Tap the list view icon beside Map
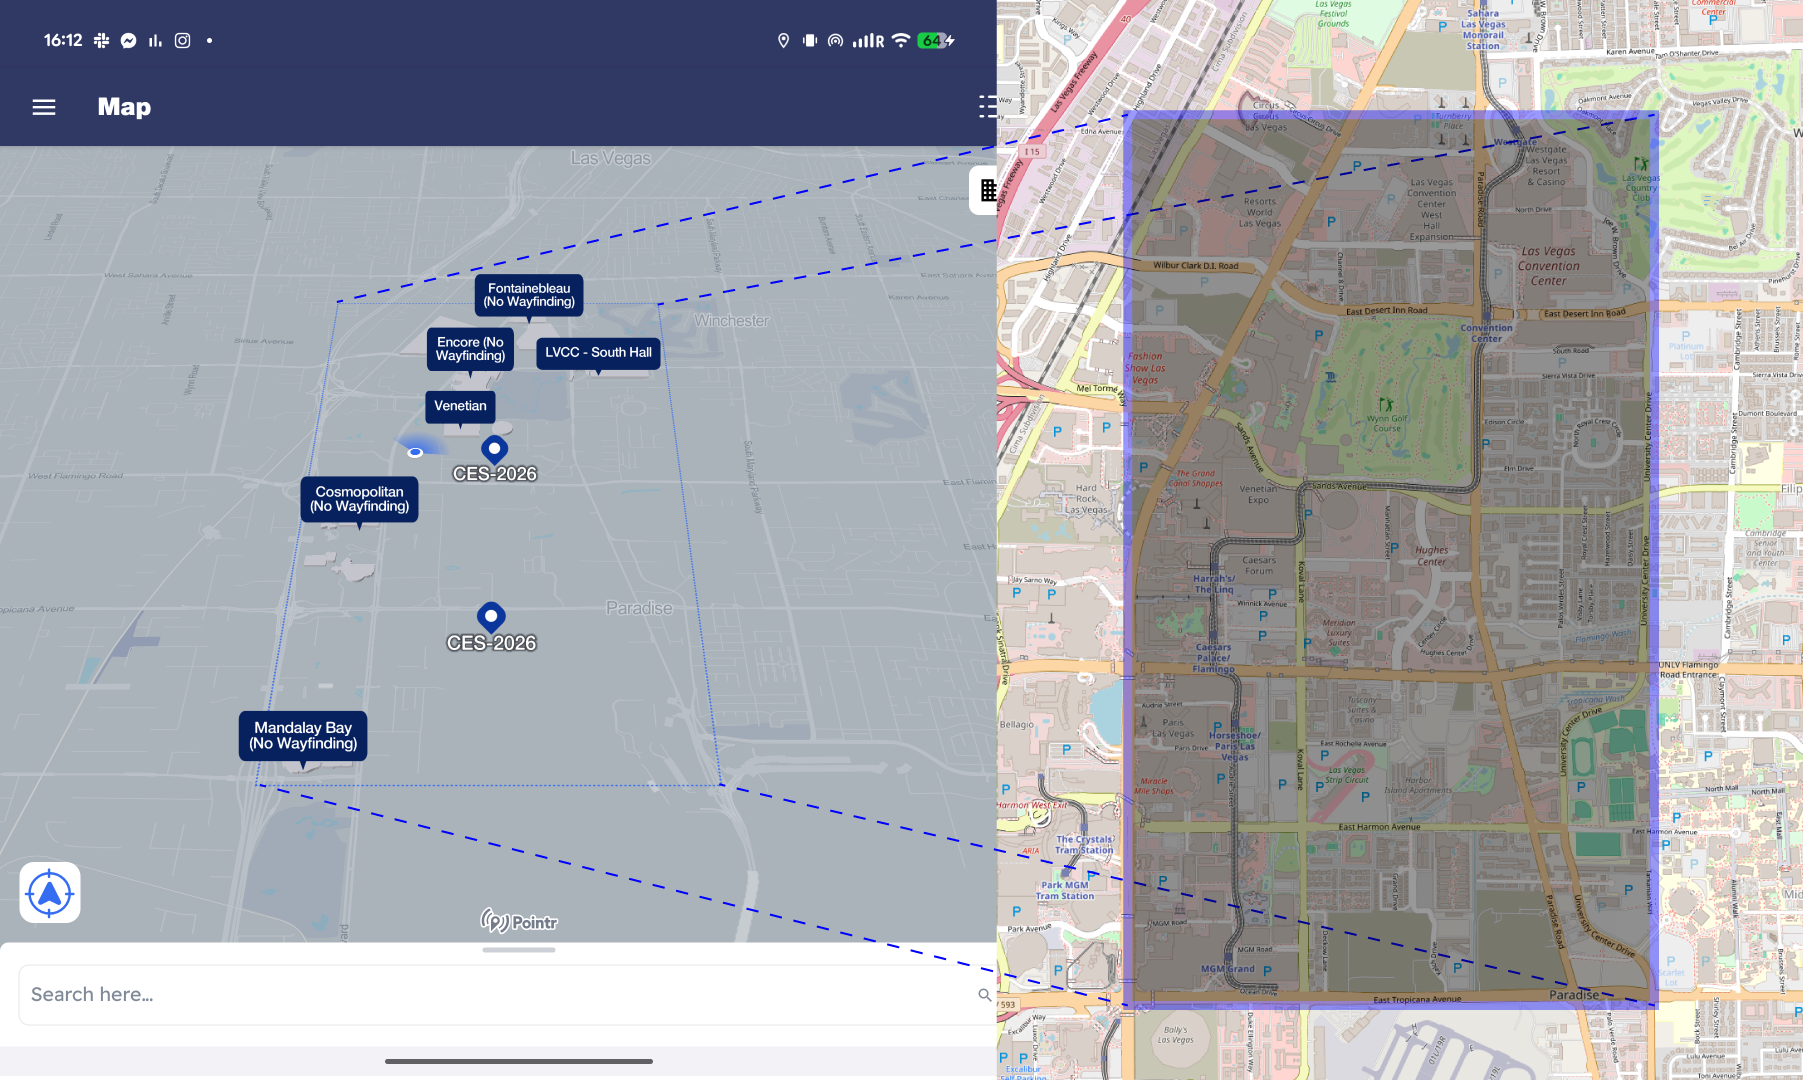The image size is (1803, 1080). pyautogui.click(x=988, y=107)
